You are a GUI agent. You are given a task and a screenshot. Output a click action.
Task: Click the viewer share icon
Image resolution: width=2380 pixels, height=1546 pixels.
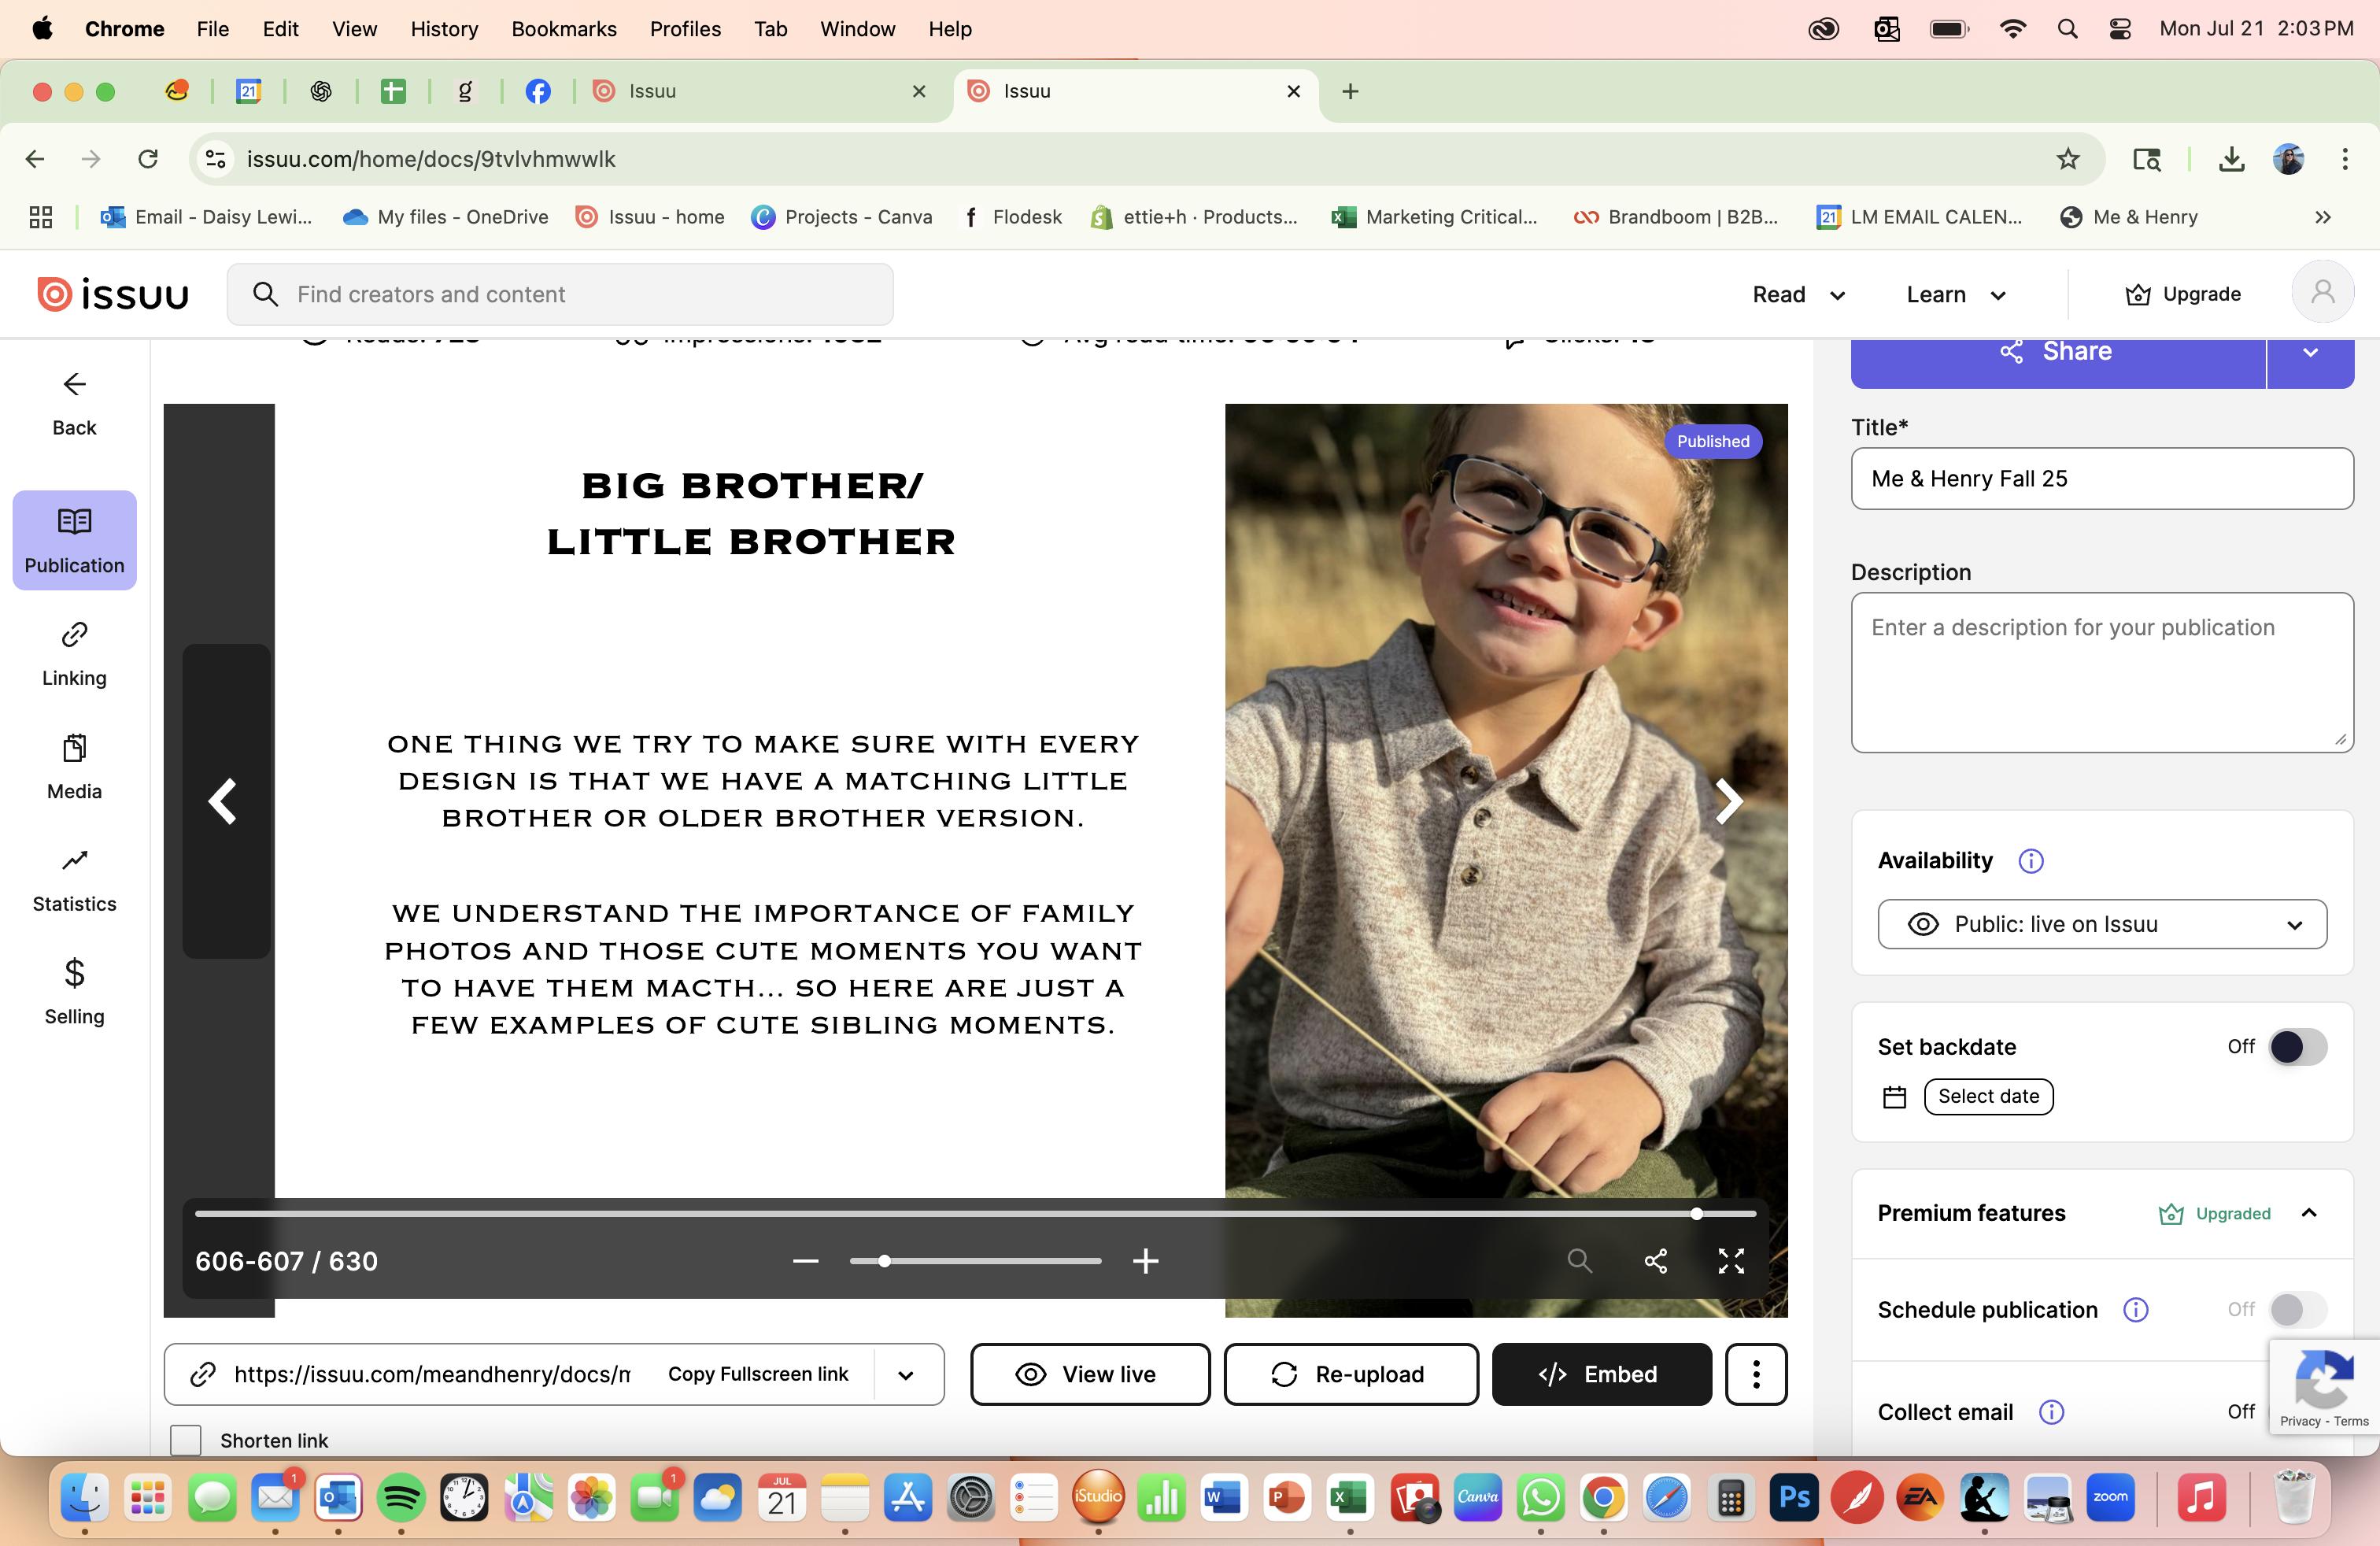(x=1655, y=1261)
